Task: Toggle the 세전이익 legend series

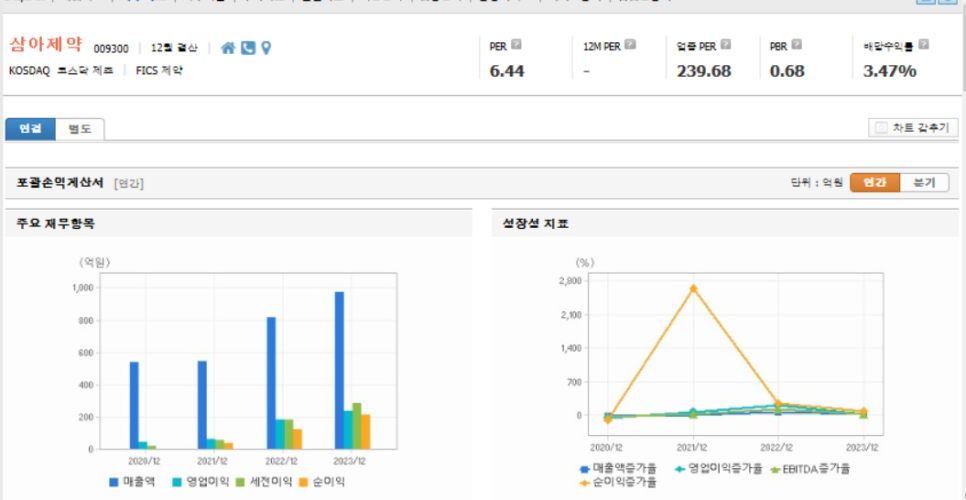Action: (x=264, y=482)
